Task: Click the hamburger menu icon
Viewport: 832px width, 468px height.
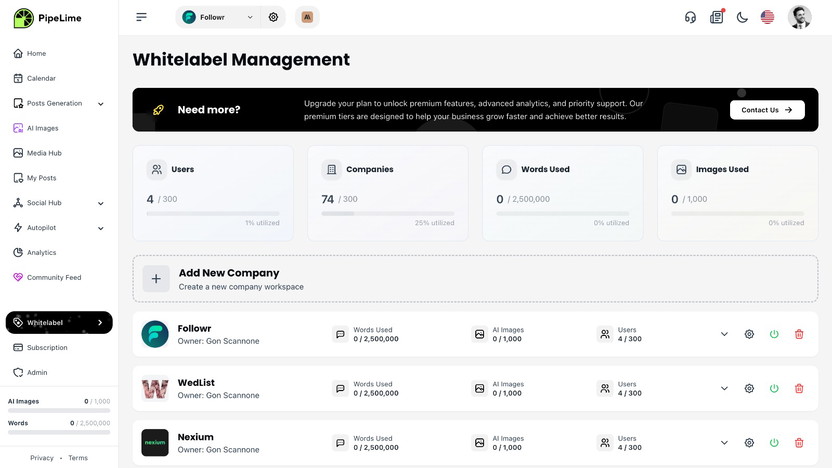Action: [142, 17]
